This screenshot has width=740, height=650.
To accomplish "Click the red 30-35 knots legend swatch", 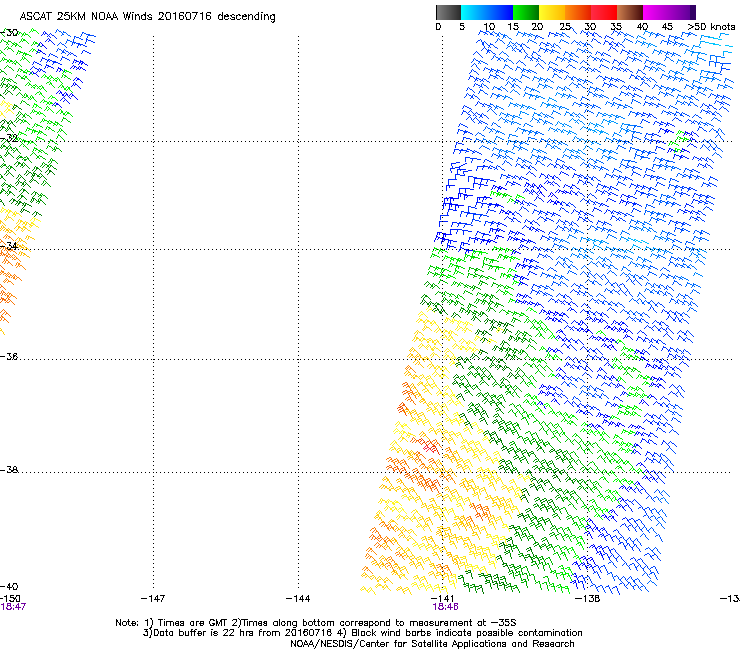I will point(604,12).
